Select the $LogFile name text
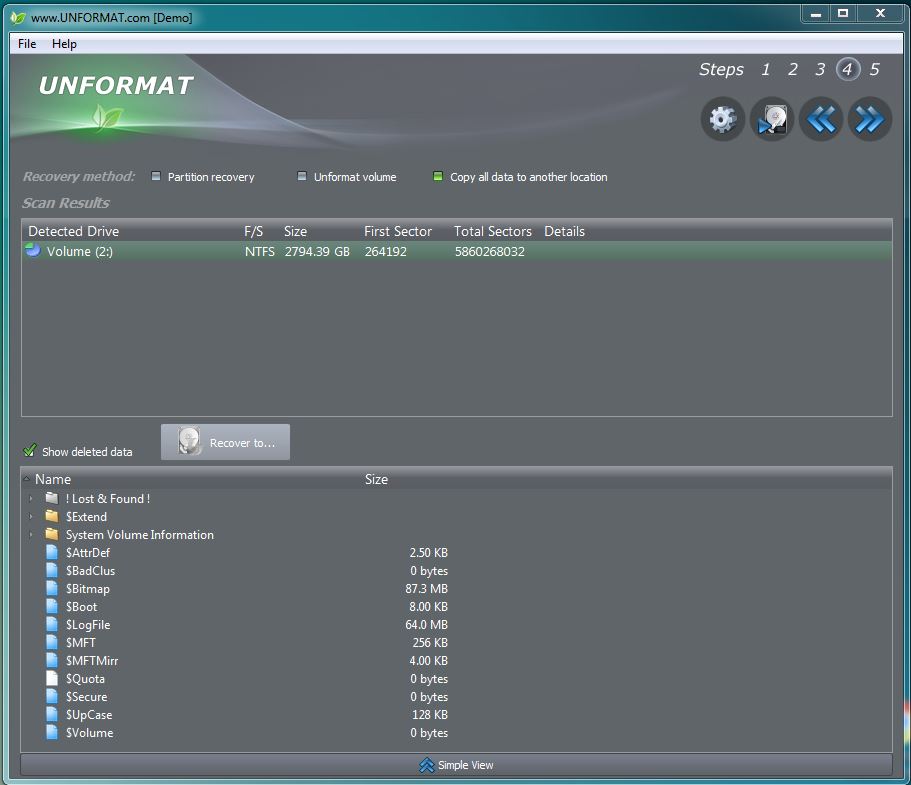This screenshot has height=785, width=911. click(88, 625)
